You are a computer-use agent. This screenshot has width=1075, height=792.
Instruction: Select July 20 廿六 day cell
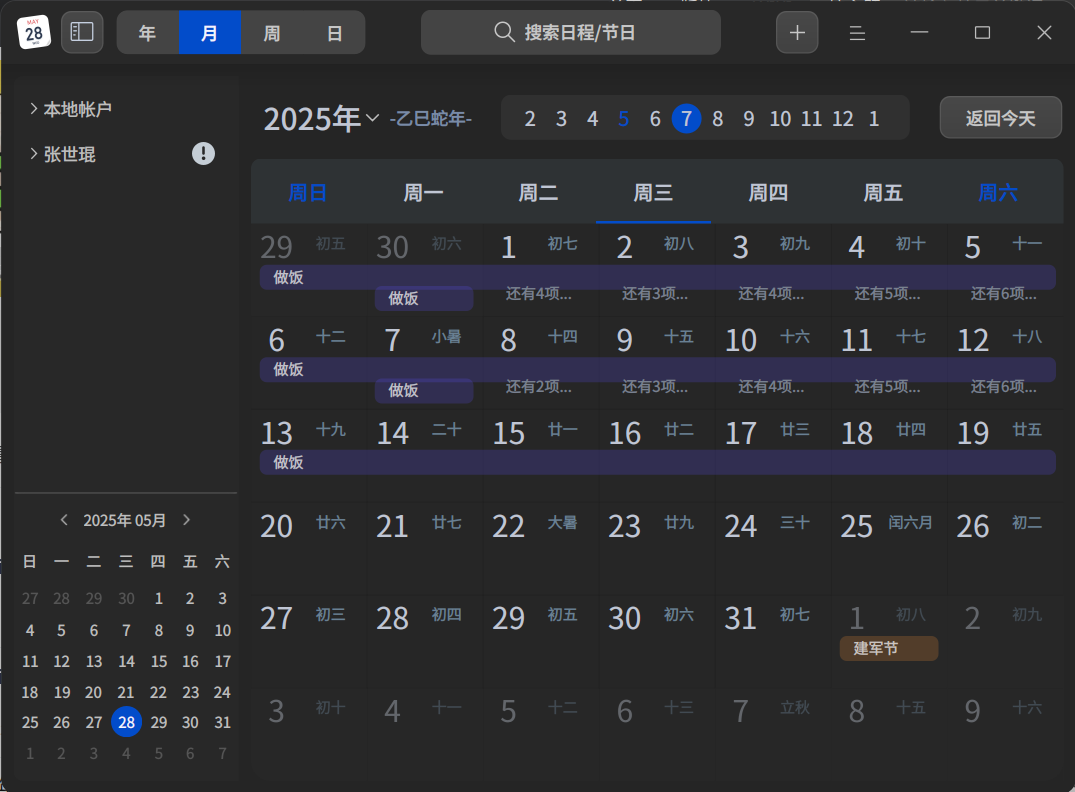(308, 549)
